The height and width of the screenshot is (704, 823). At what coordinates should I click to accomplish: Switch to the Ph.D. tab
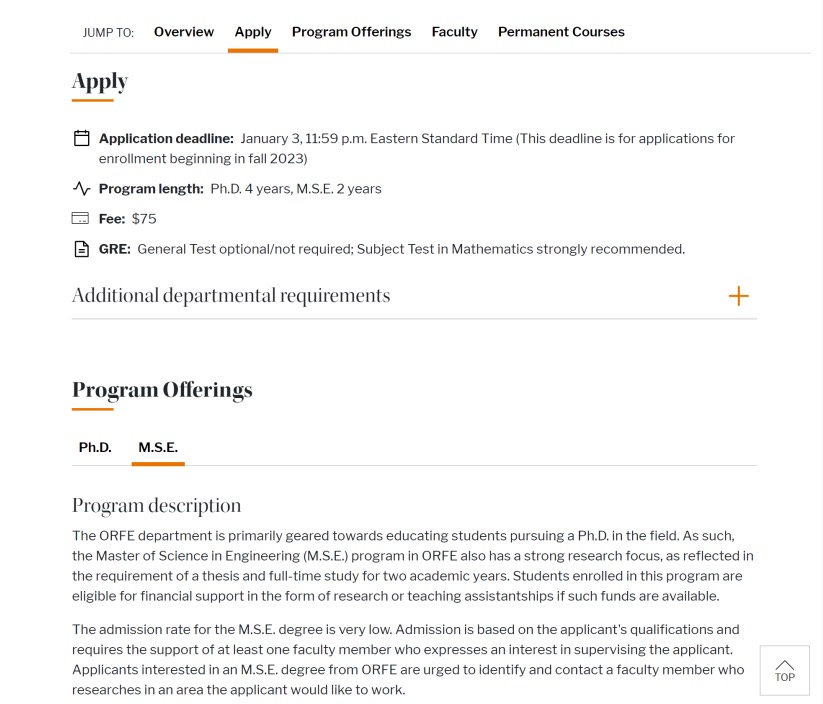pyautogui.click(x=95, y=447)
